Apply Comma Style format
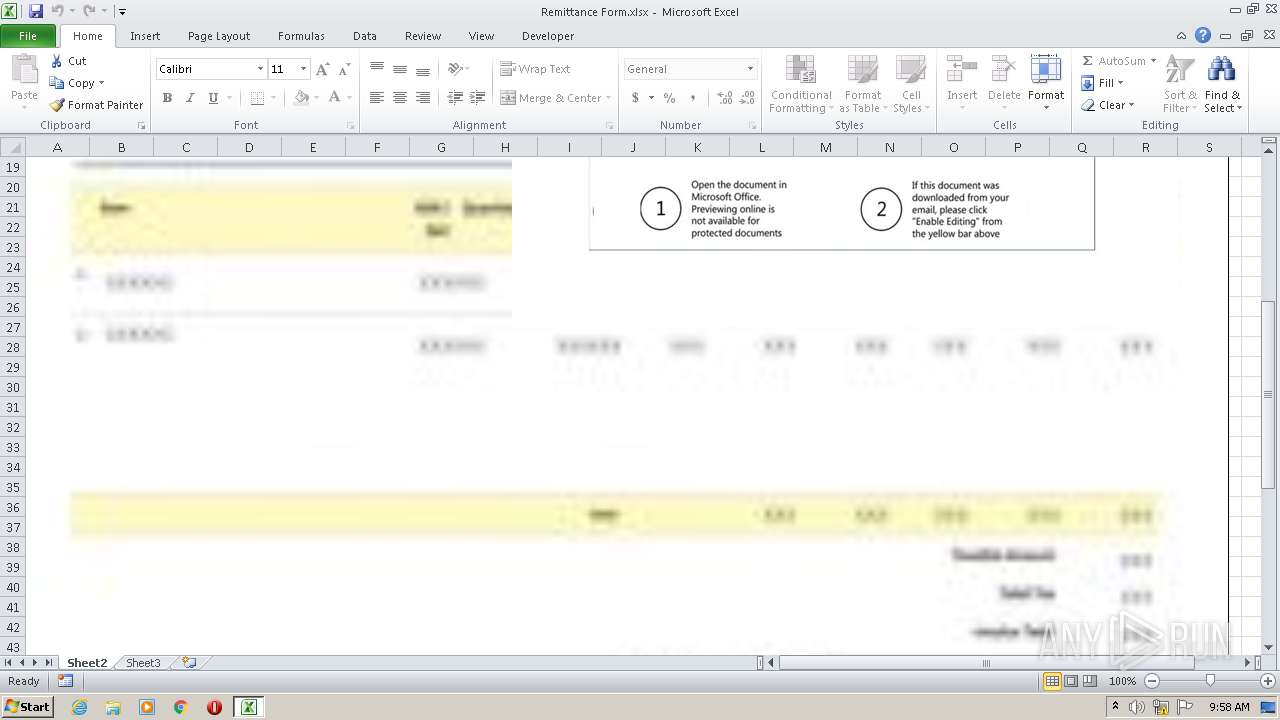Screen dimensions: 1280x720 coord(692,98)
